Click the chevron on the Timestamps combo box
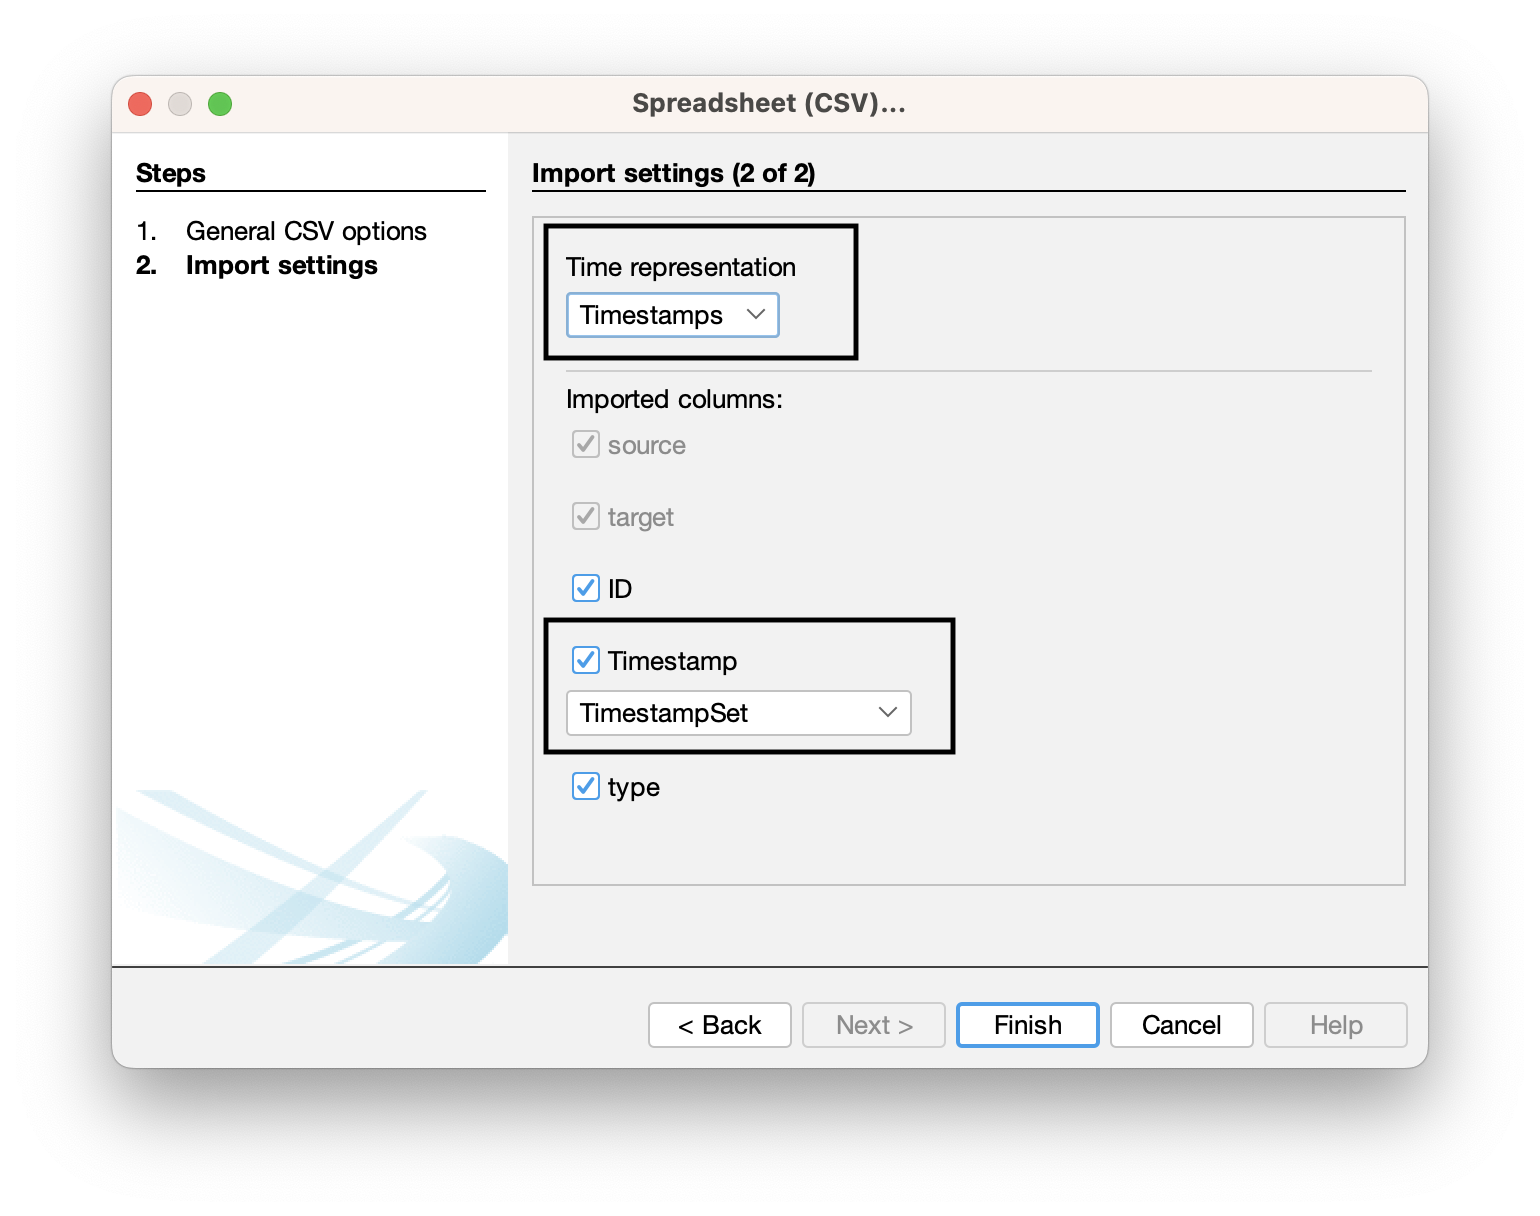Screen dimensions: 1540x1216 pos(757,315)
